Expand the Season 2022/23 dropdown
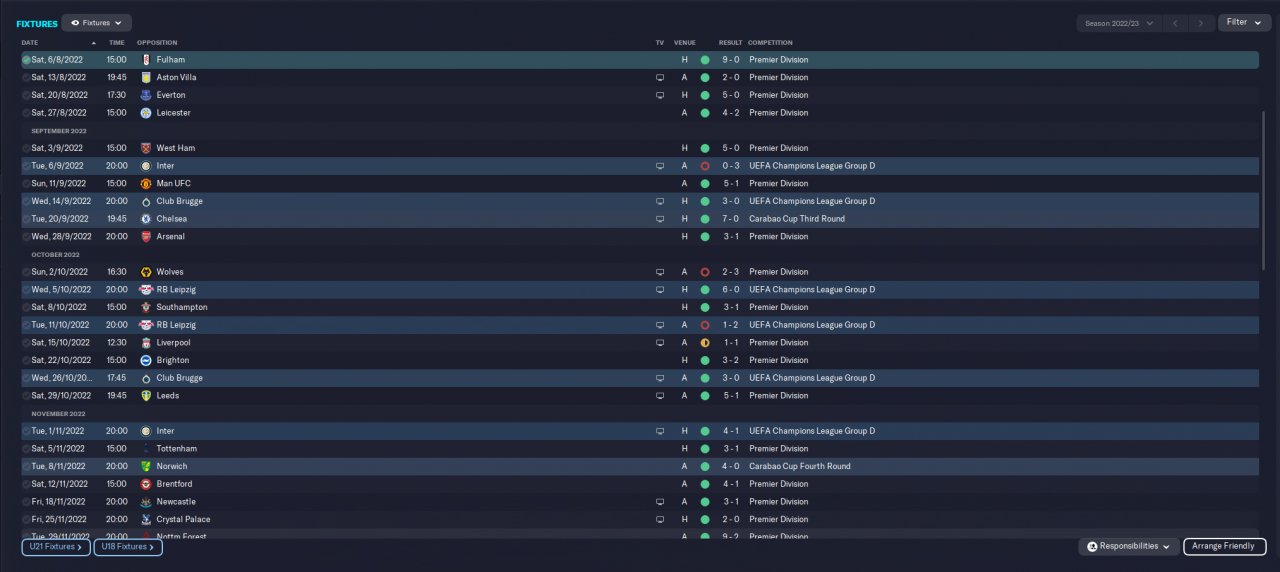This screenshot has width=1280, height=572. click(x=1119, y=22)
